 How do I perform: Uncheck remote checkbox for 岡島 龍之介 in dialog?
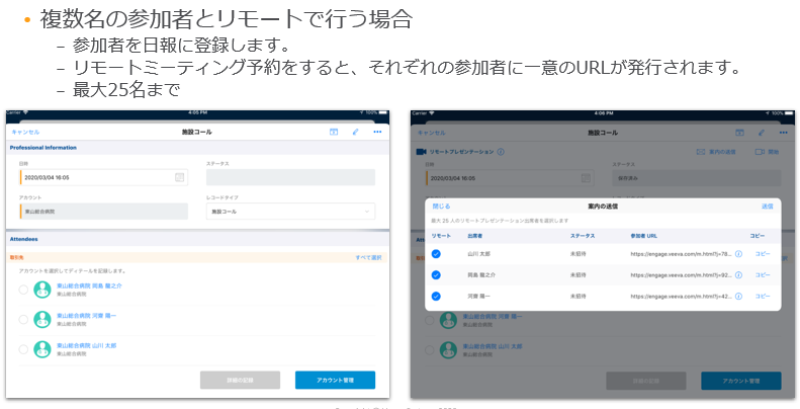[436, 275]
